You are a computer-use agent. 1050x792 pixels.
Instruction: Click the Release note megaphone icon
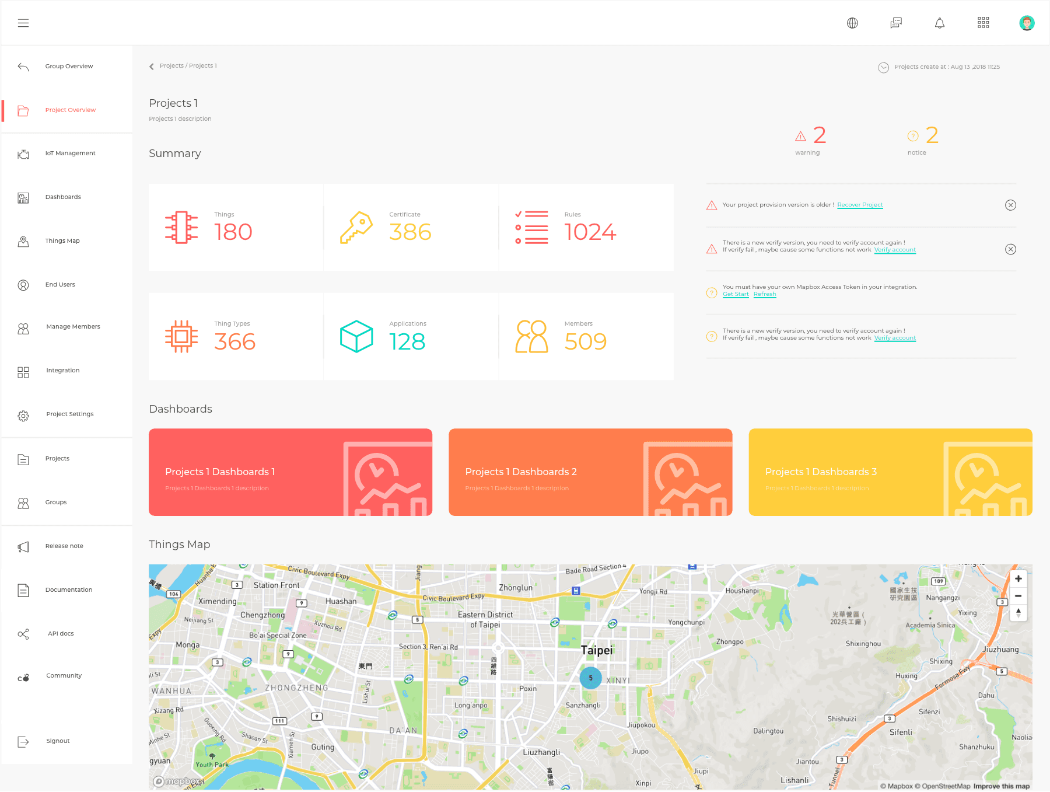tap(23, 547)
